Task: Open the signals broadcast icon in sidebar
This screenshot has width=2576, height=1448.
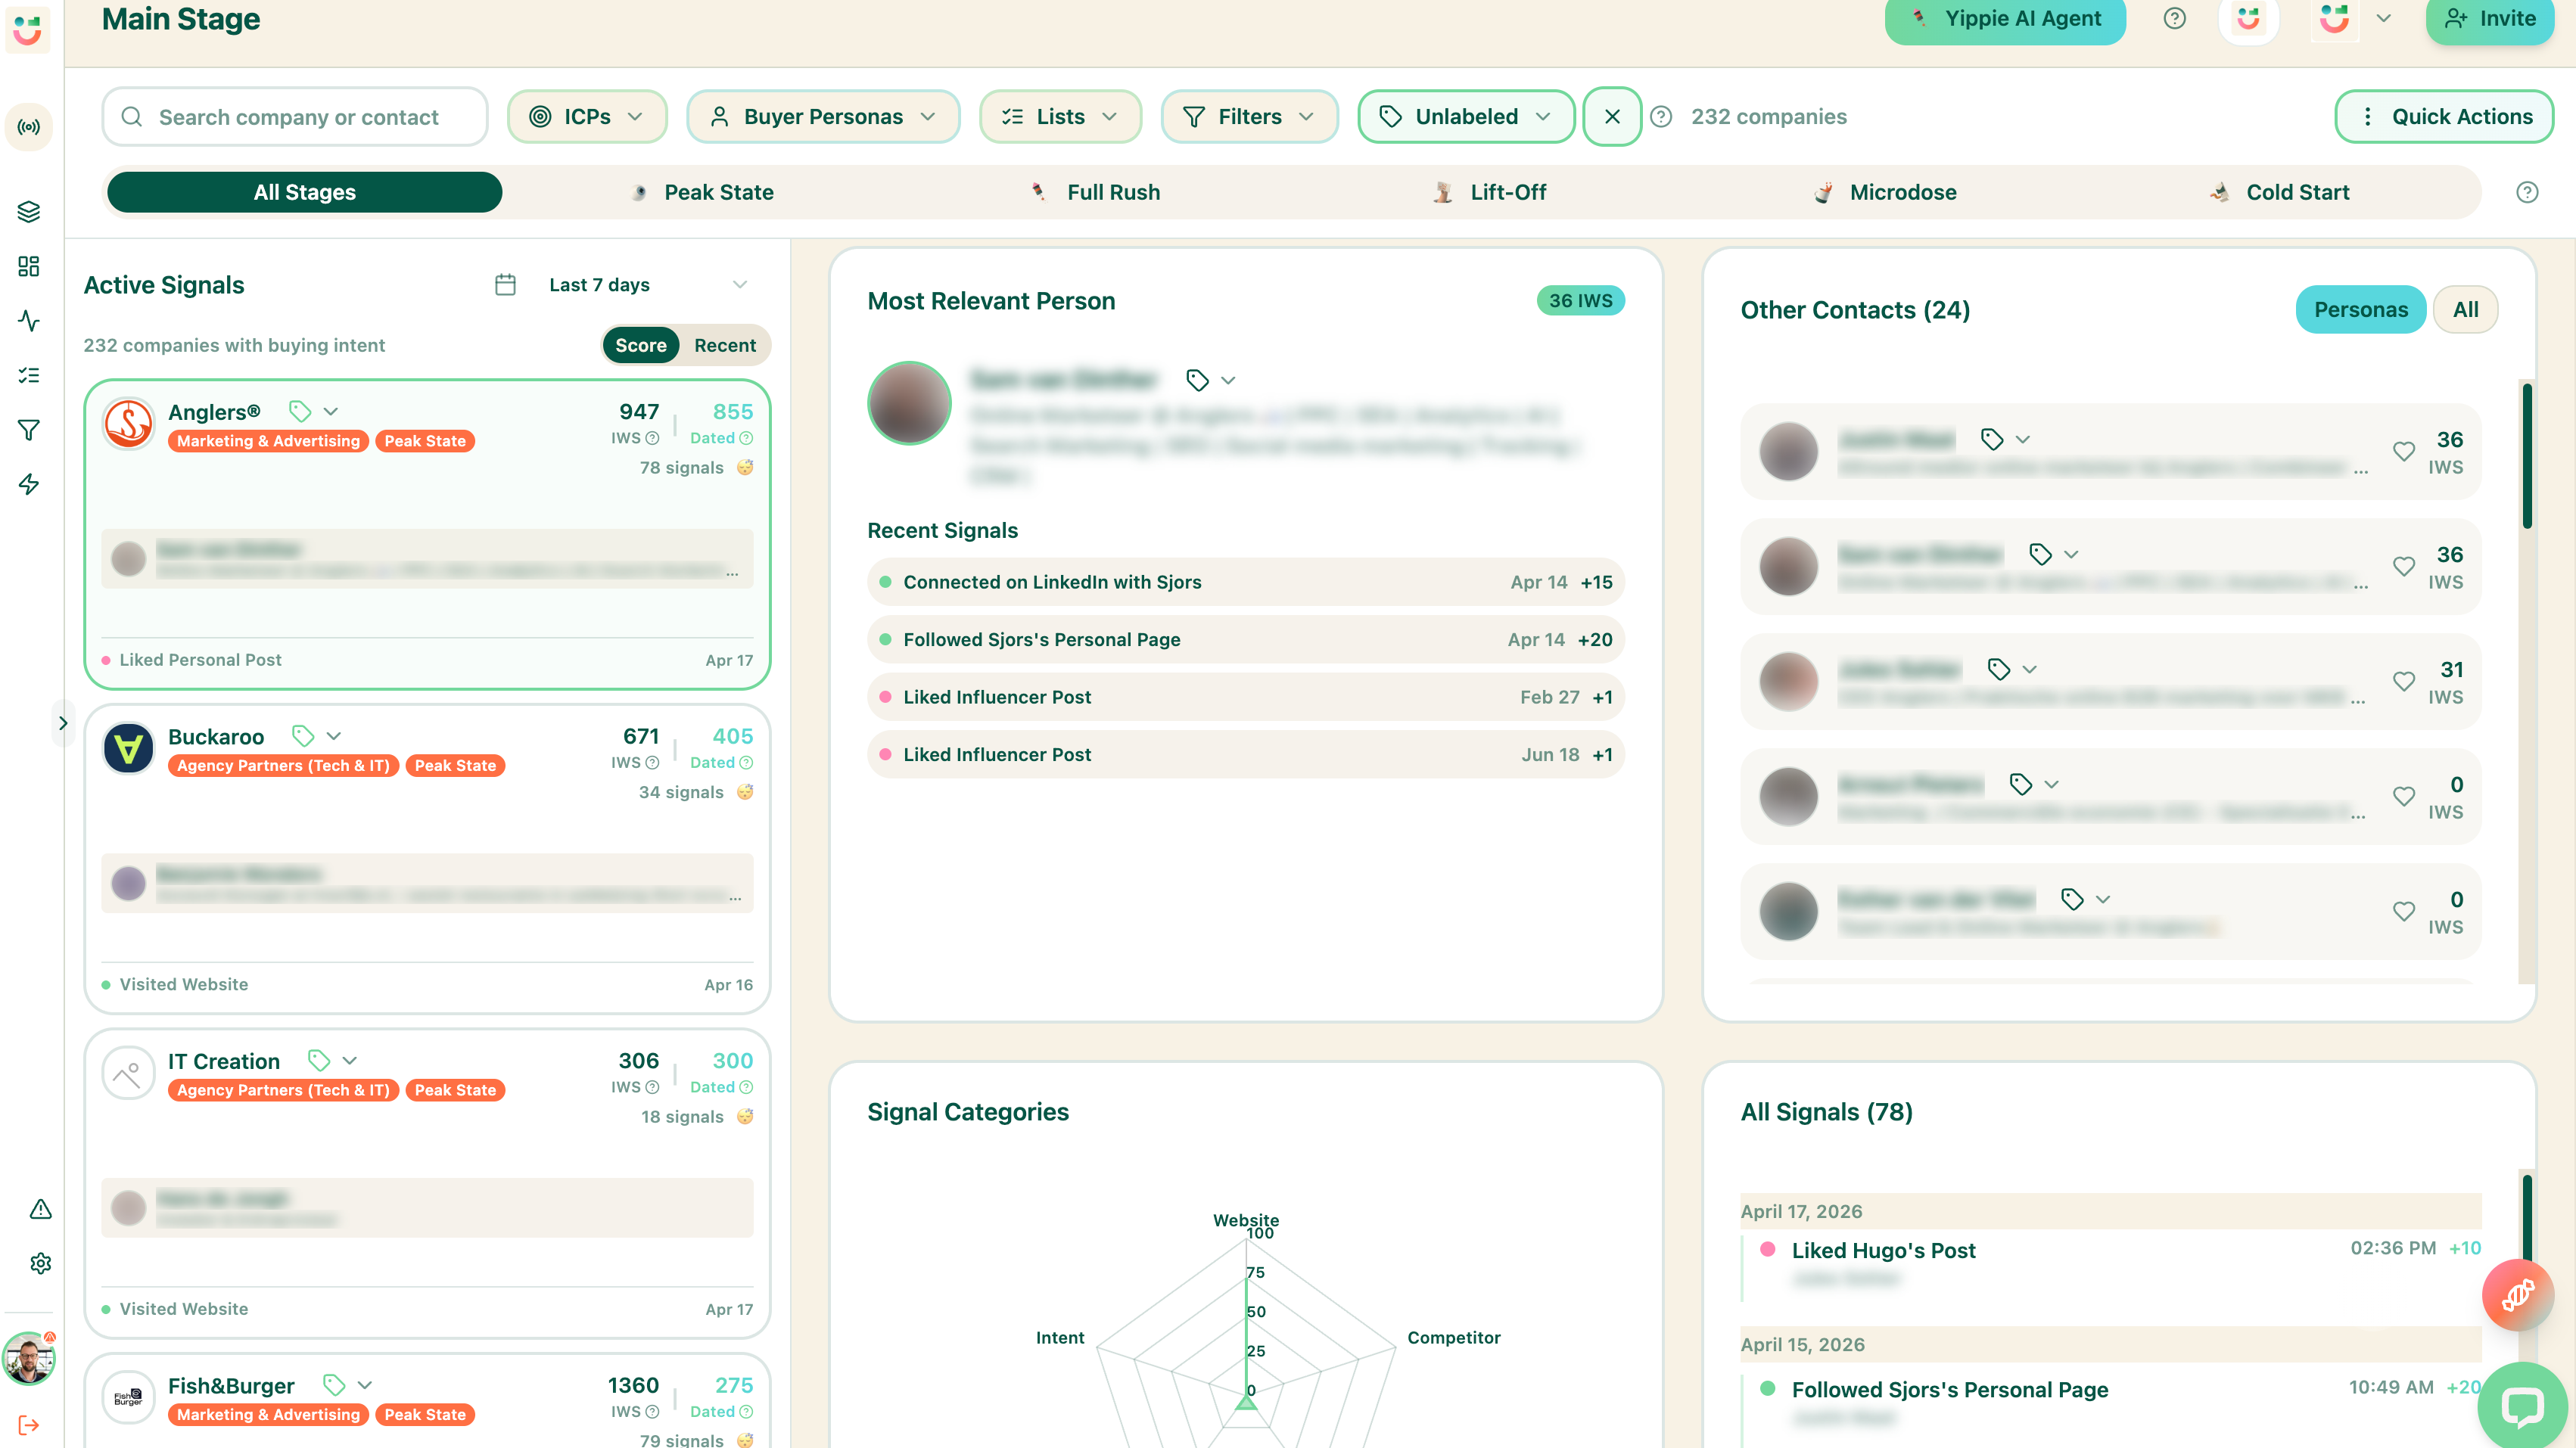Action: (29, 127)
